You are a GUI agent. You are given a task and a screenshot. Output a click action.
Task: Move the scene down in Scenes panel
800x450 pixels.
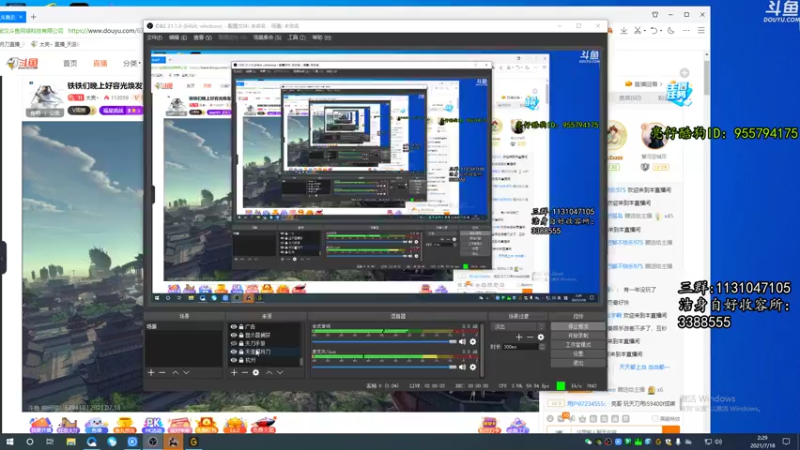[x=186, y=372]
